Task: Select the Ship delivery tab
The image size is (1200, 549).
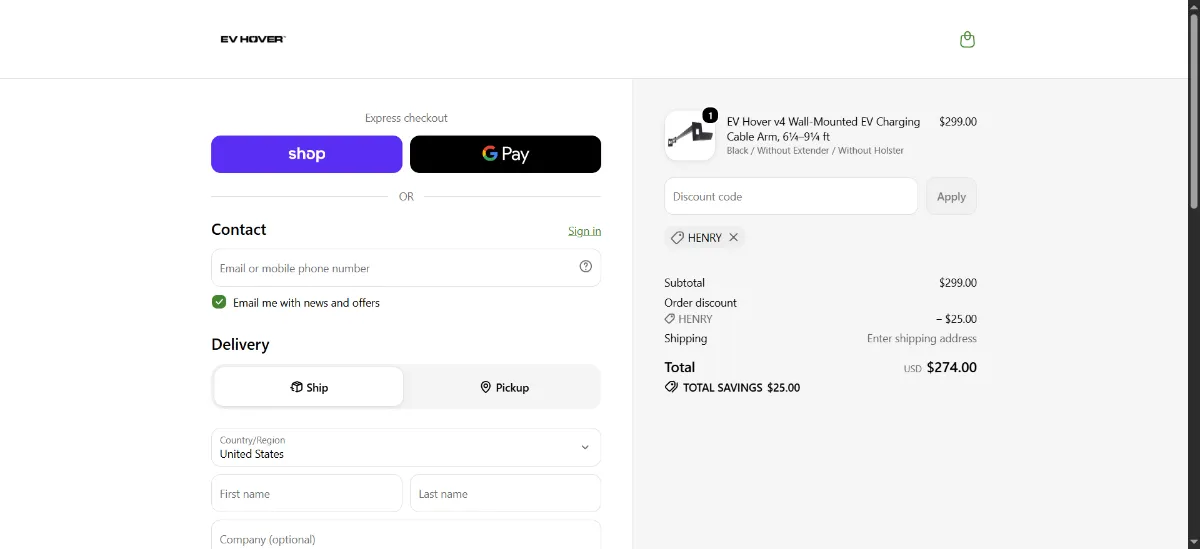Action: [x=309, y=387]
